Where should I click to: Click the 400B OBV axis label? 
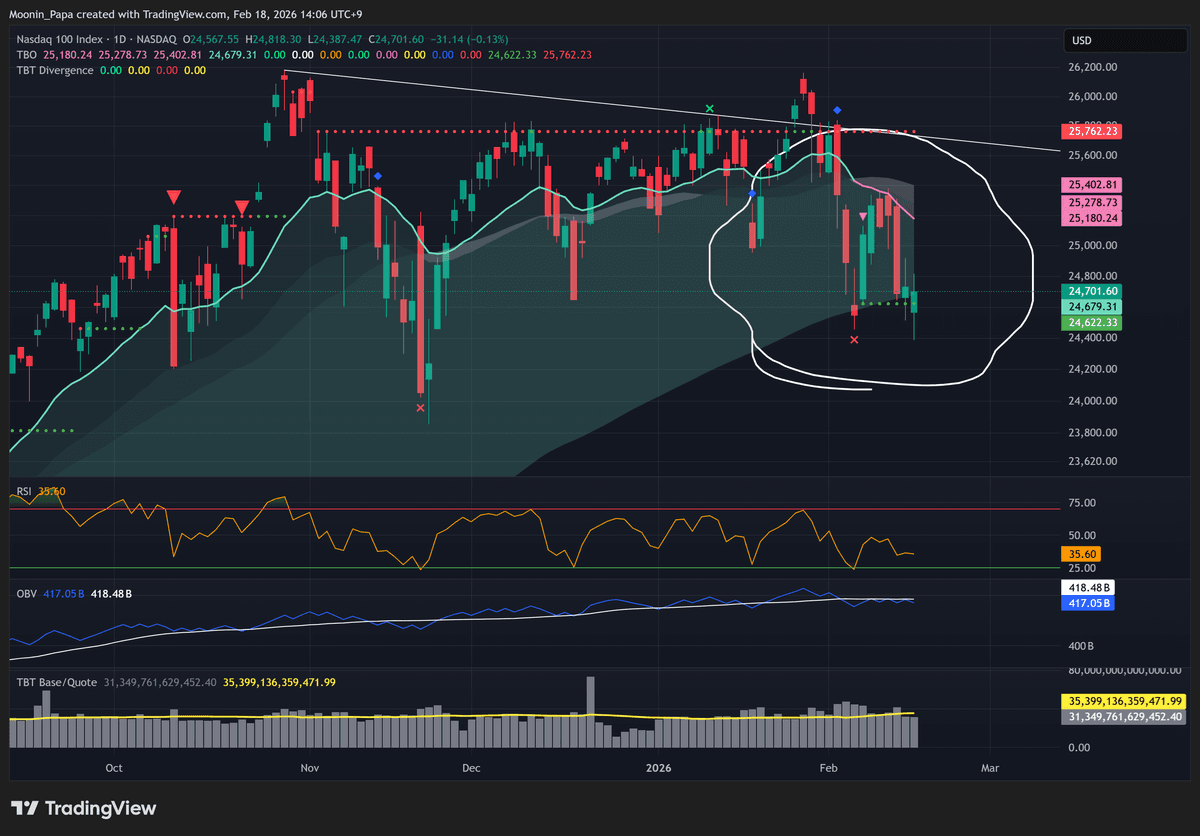click(x=1081, y=647)
